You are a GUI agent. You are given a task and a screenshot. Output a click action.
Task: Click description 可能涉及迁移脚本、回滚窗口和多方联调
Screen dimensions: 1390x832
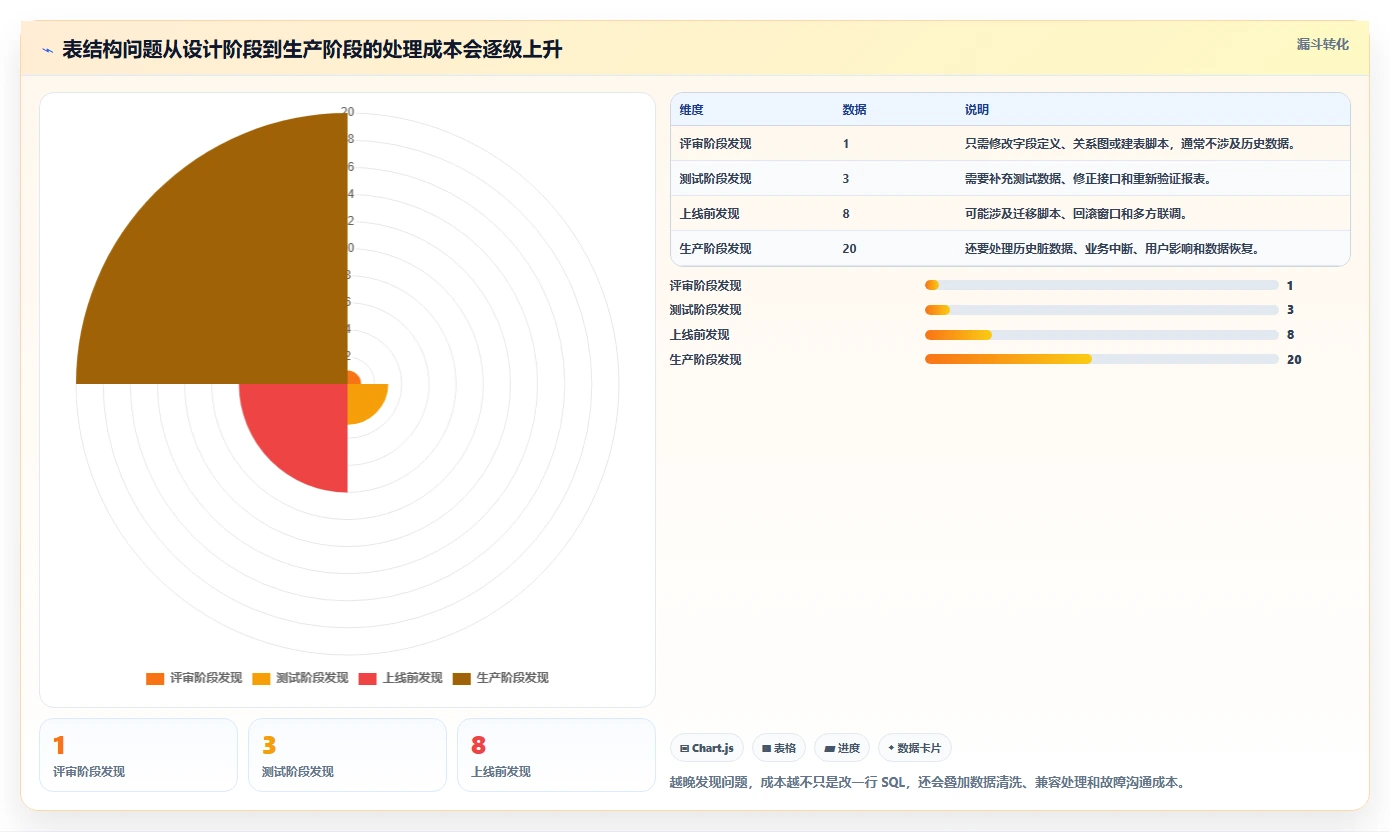click(x=1075, y=214)
